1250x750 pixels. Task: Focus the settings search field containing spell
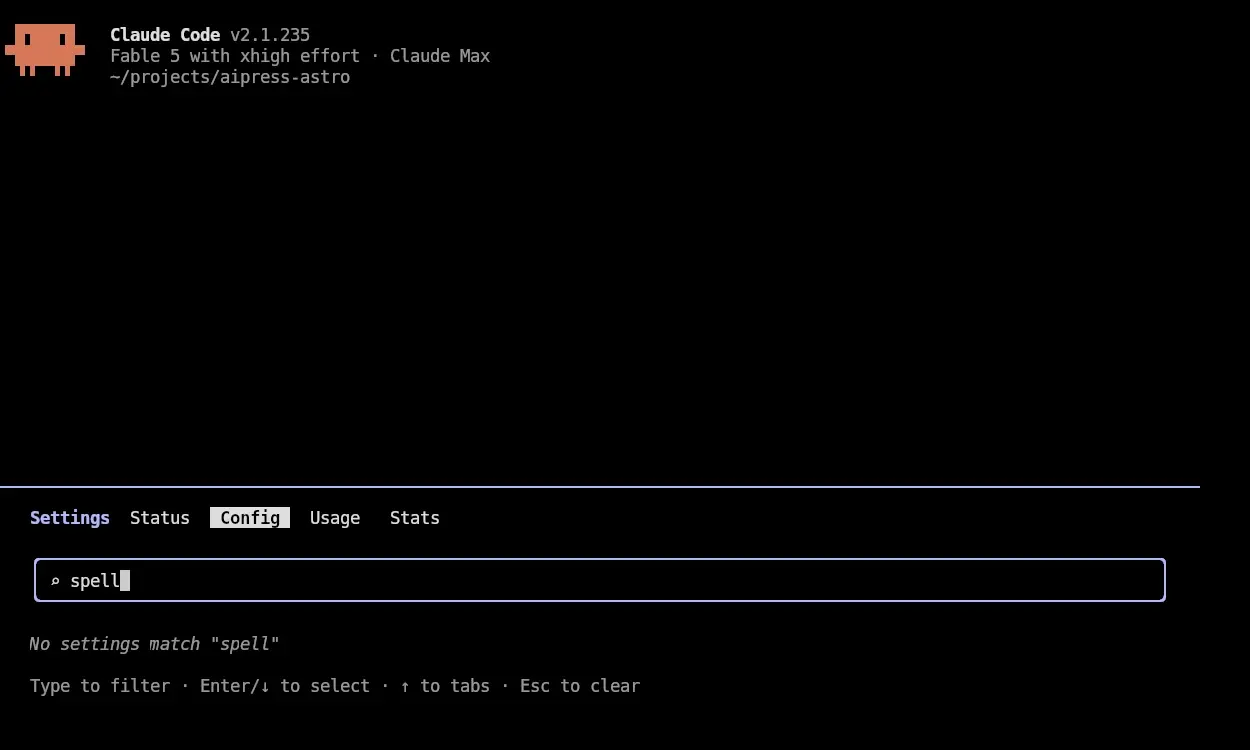point(600,580)
